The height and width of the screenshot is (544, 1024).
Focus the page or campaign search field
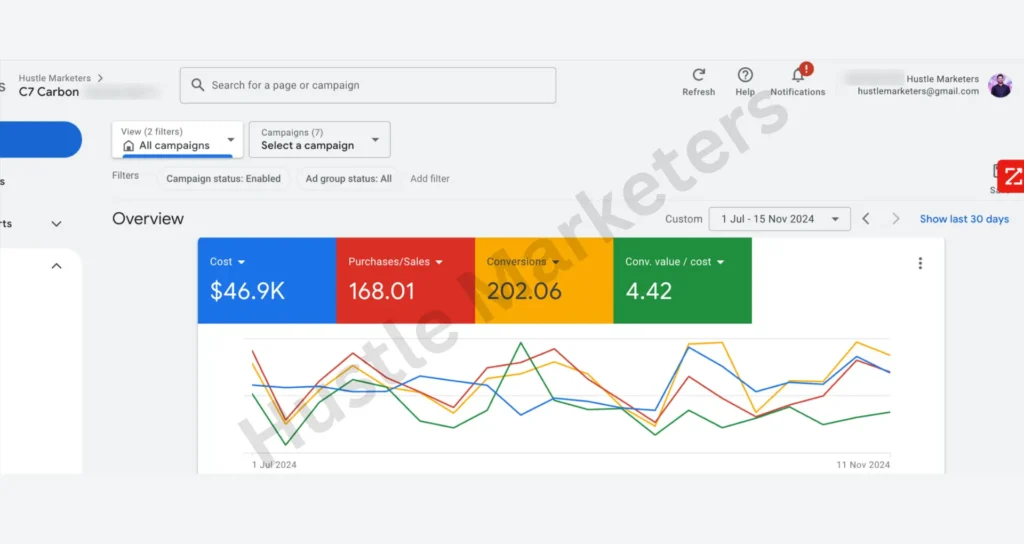pos(380,86)
